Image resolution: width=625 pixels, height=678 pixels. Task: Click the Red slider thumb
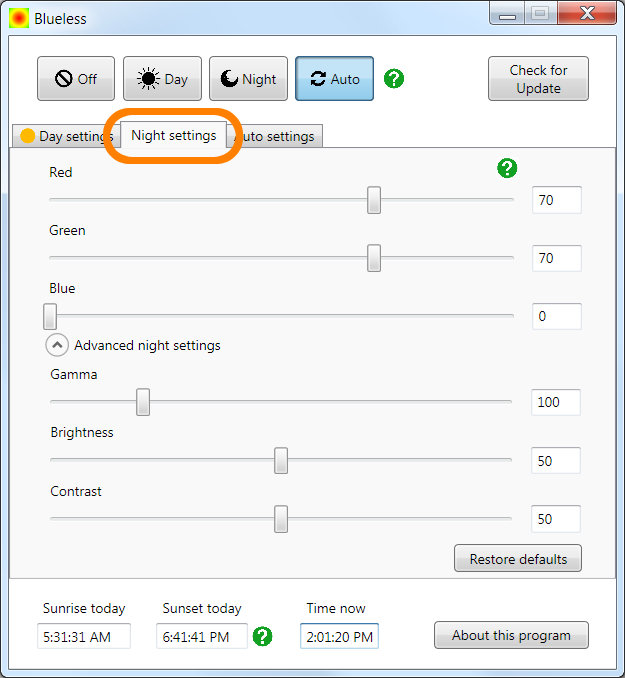374,200
